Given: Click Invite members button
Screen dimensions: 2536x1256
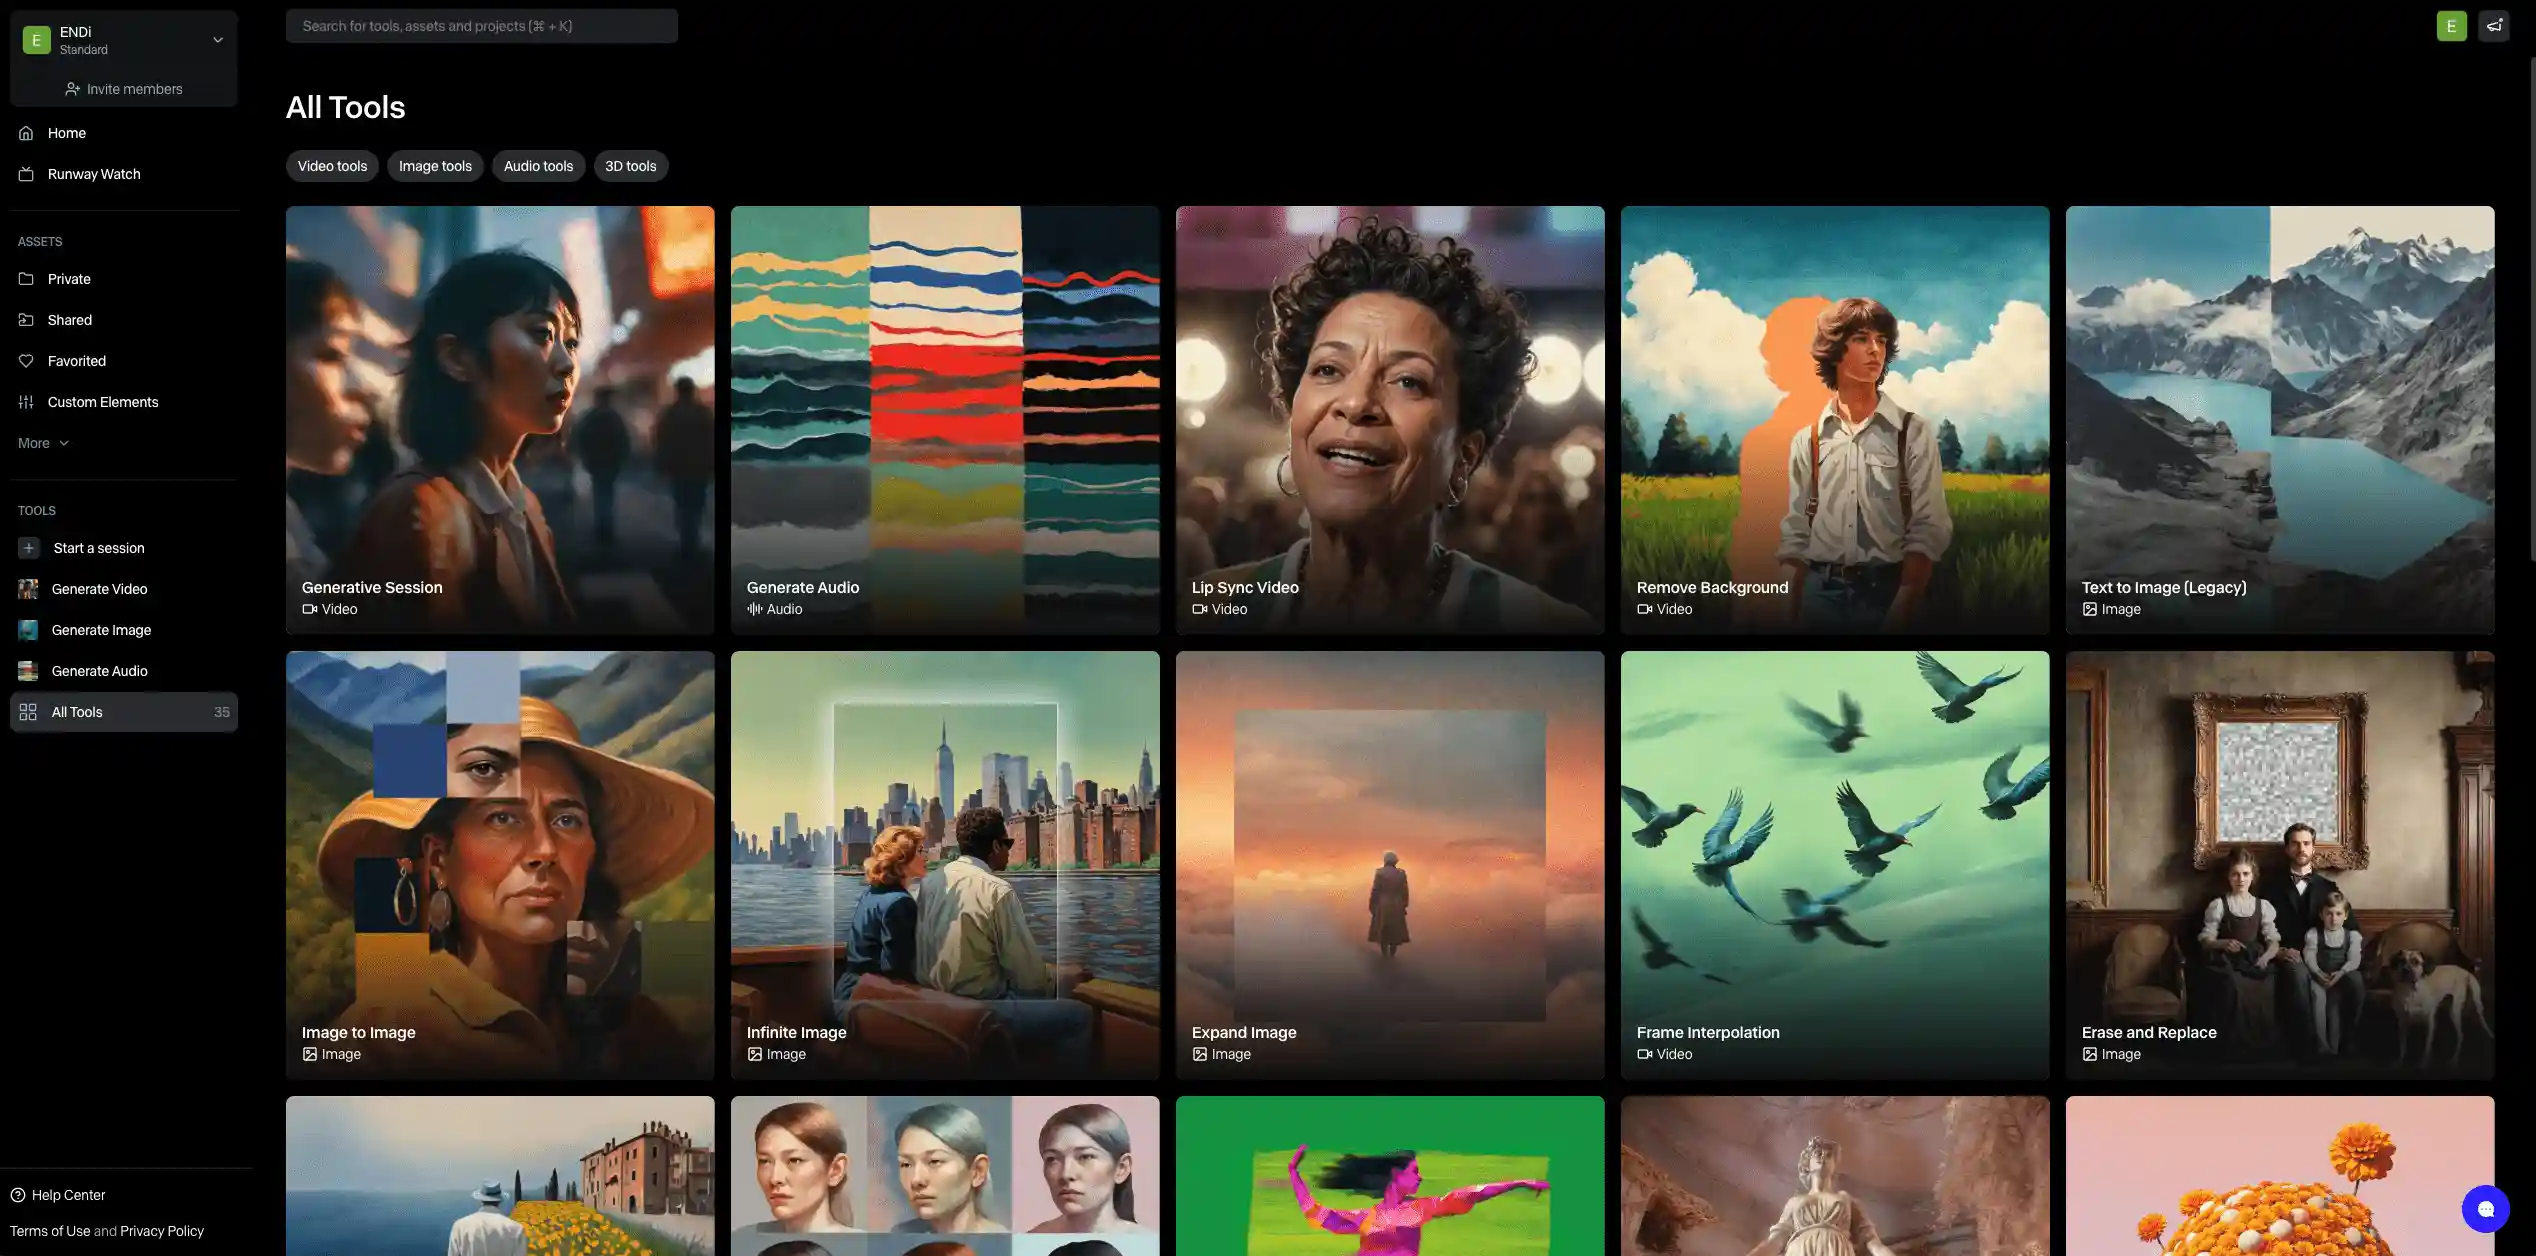Looking at the screenshot, I should point(124,89).
